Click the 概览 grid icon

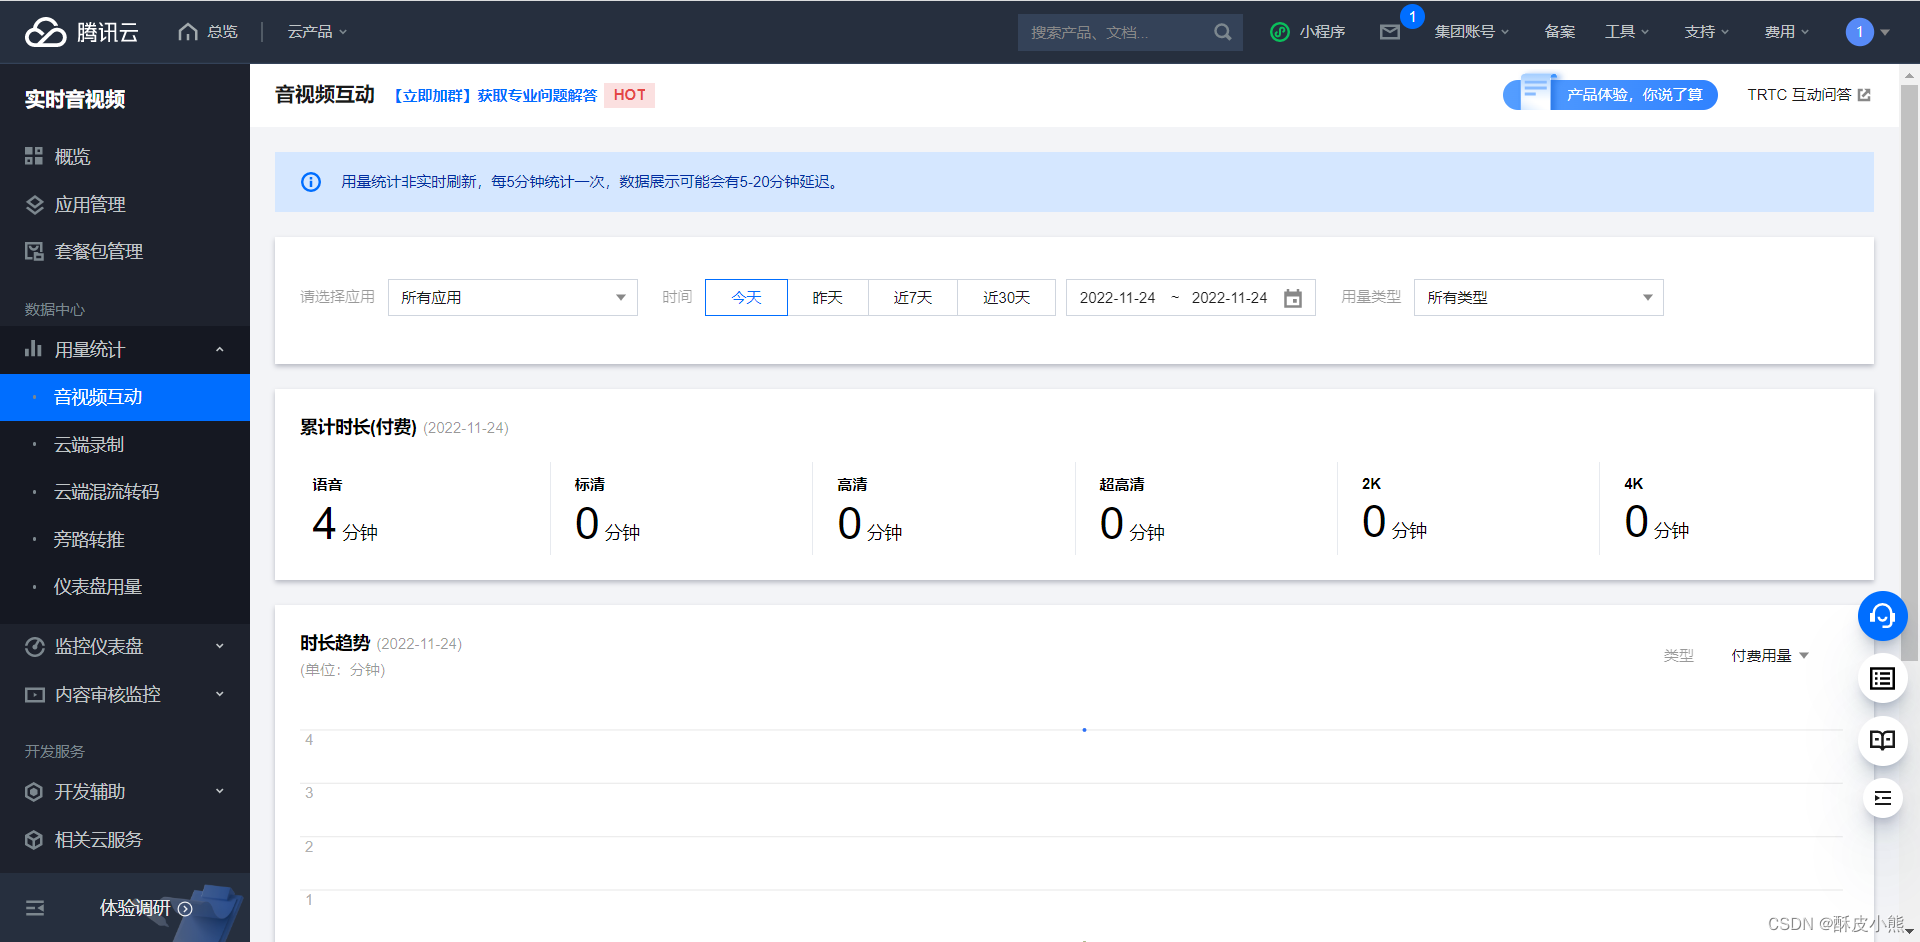pos(34,156)
